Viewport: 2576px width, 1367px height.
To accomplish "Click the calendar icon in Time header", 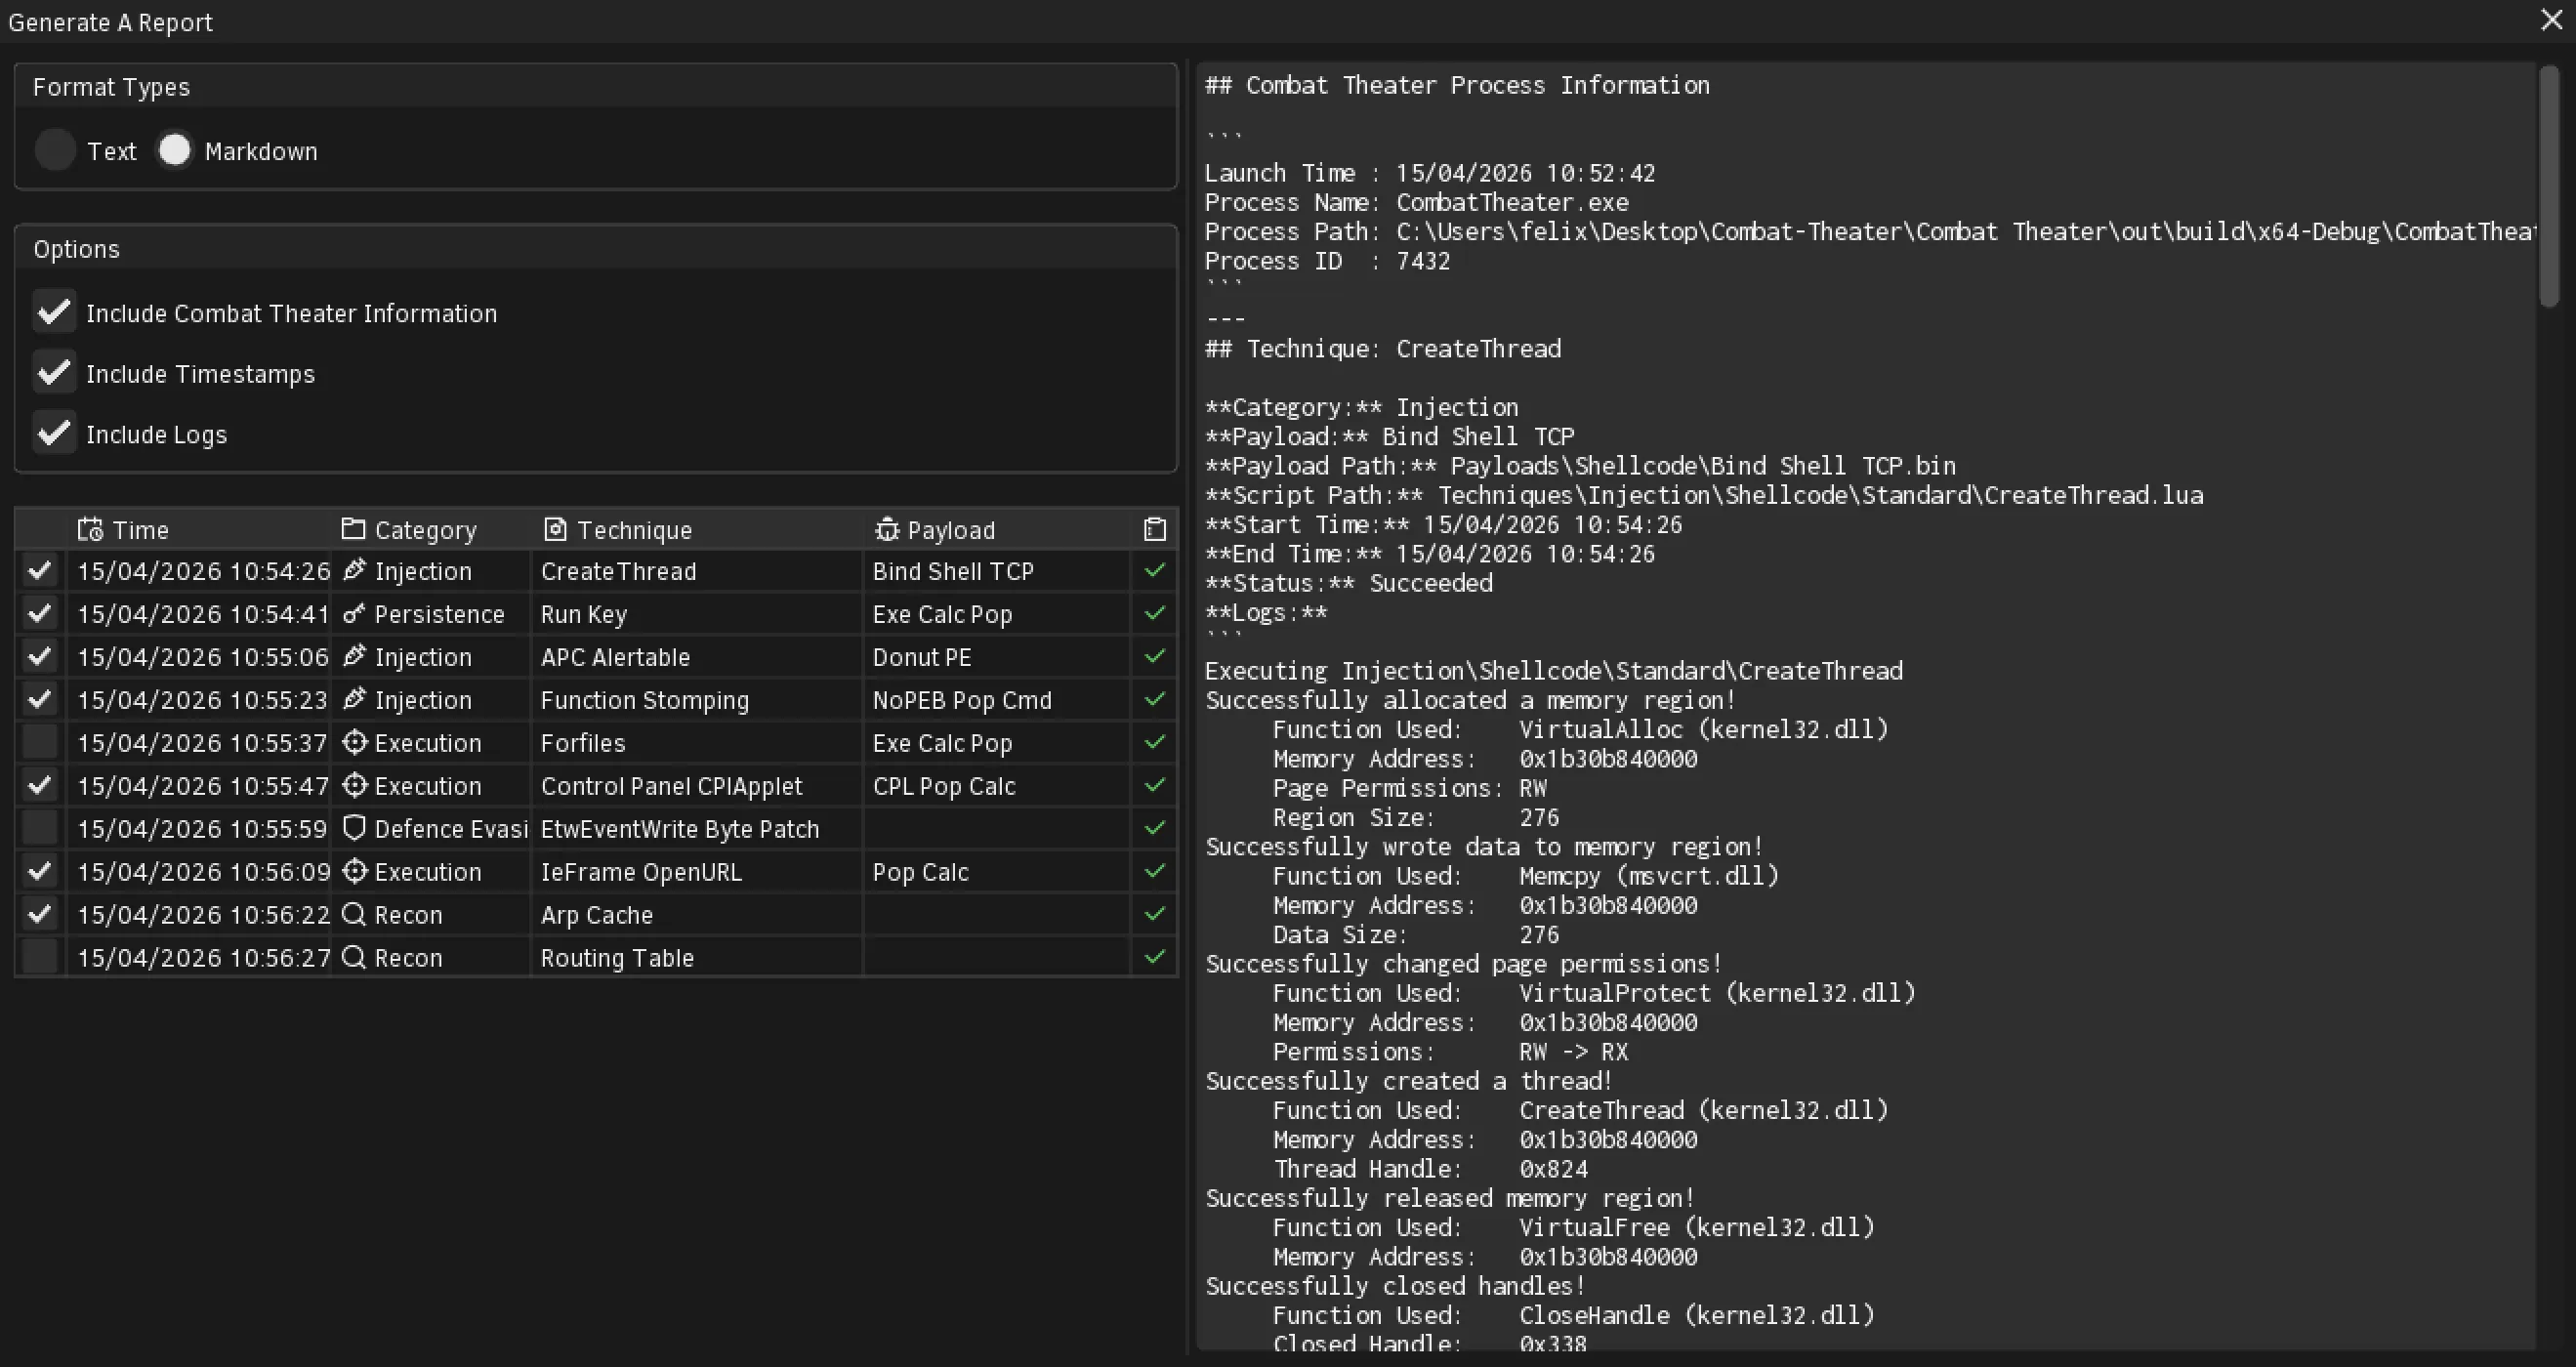I will click(90, 529).
